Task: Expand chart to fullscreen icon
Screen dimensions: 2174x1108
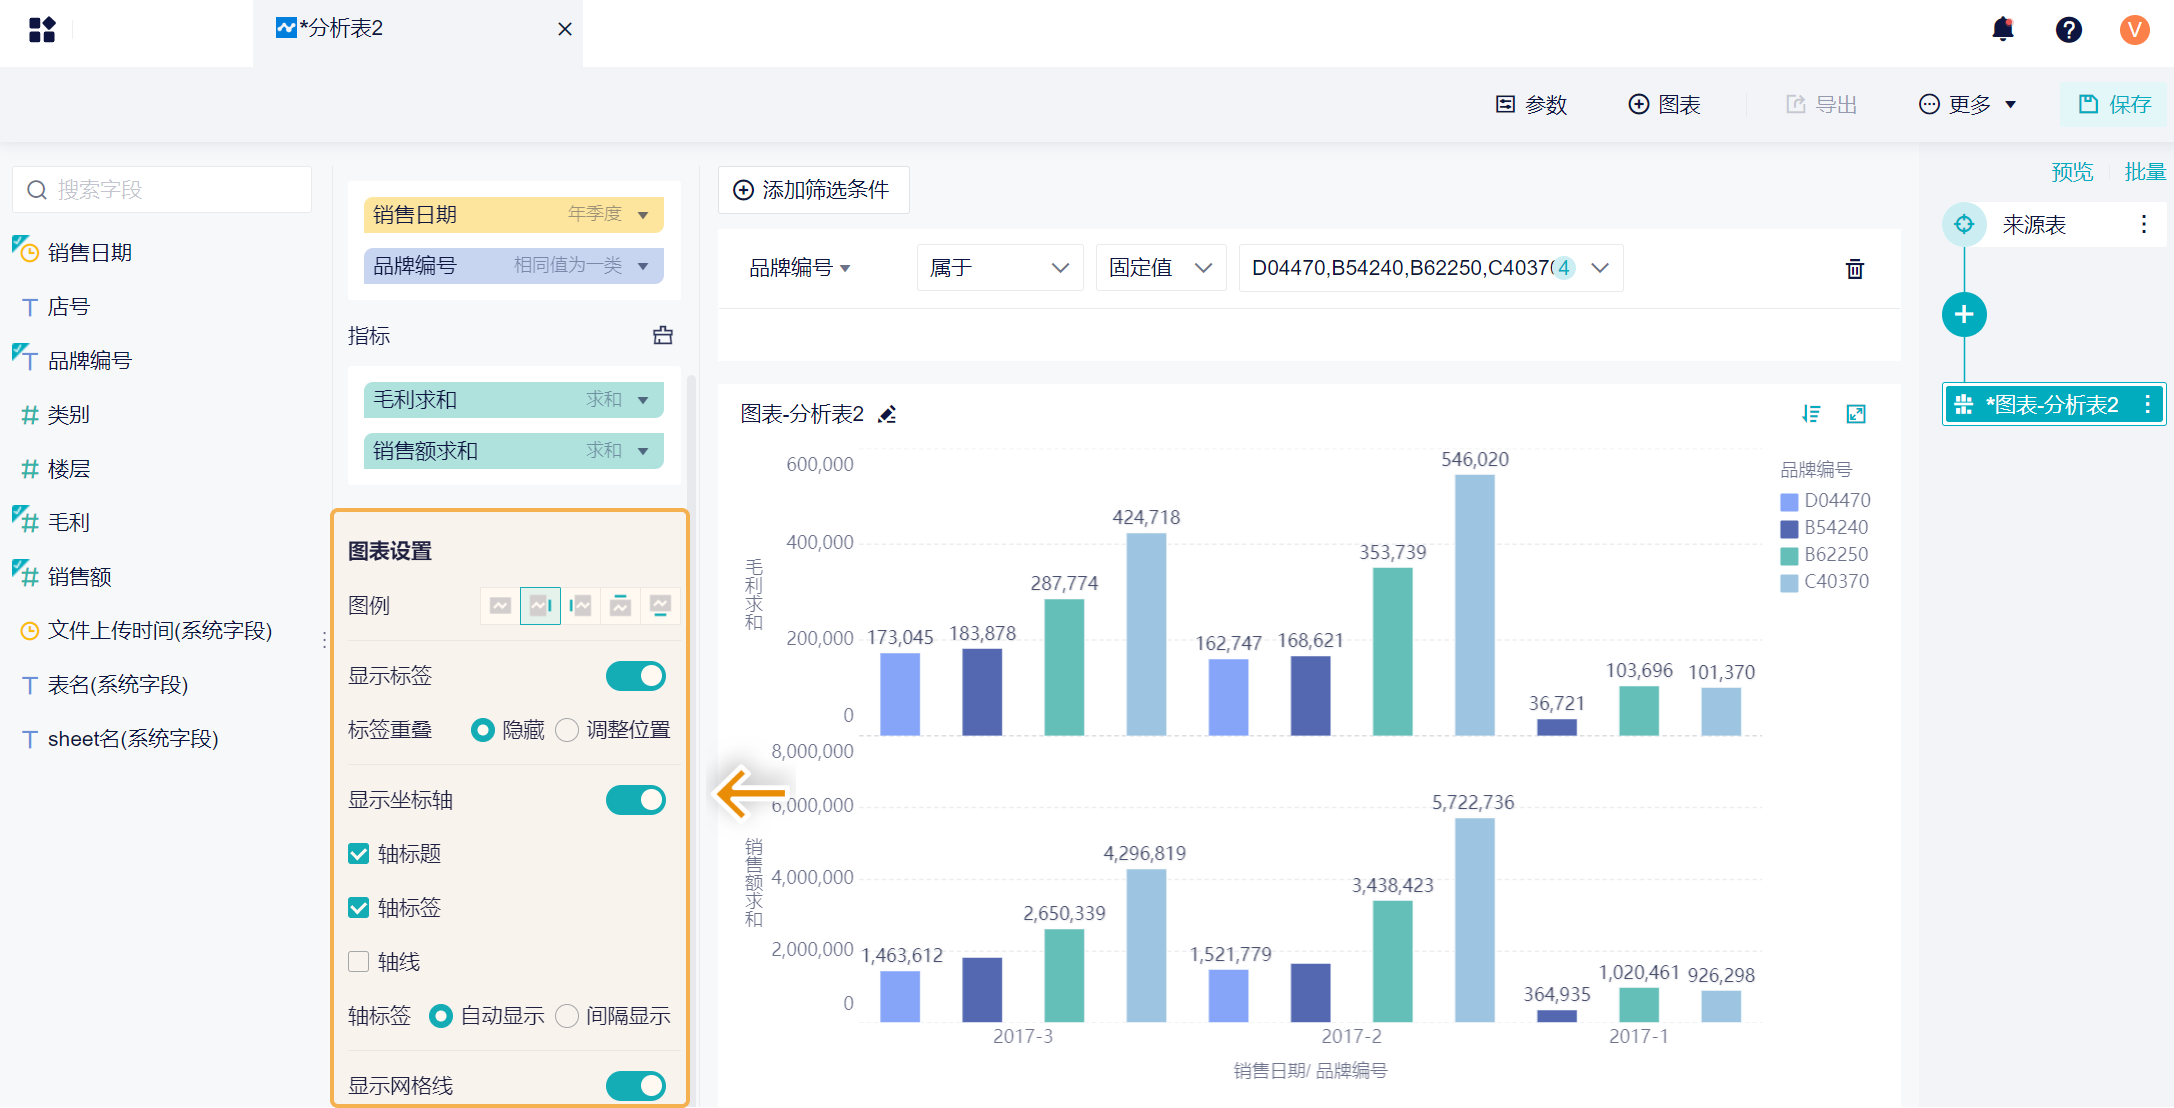Action: (1856, 414)
